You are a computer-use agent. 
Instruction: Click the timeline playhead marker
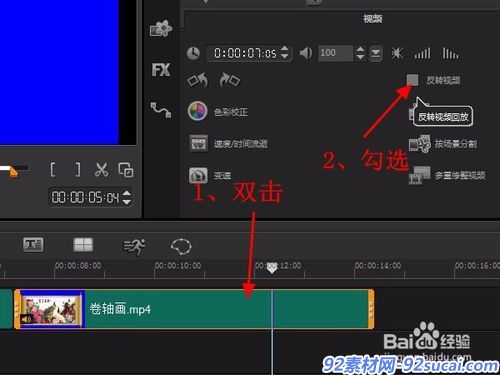pos(272,268)
